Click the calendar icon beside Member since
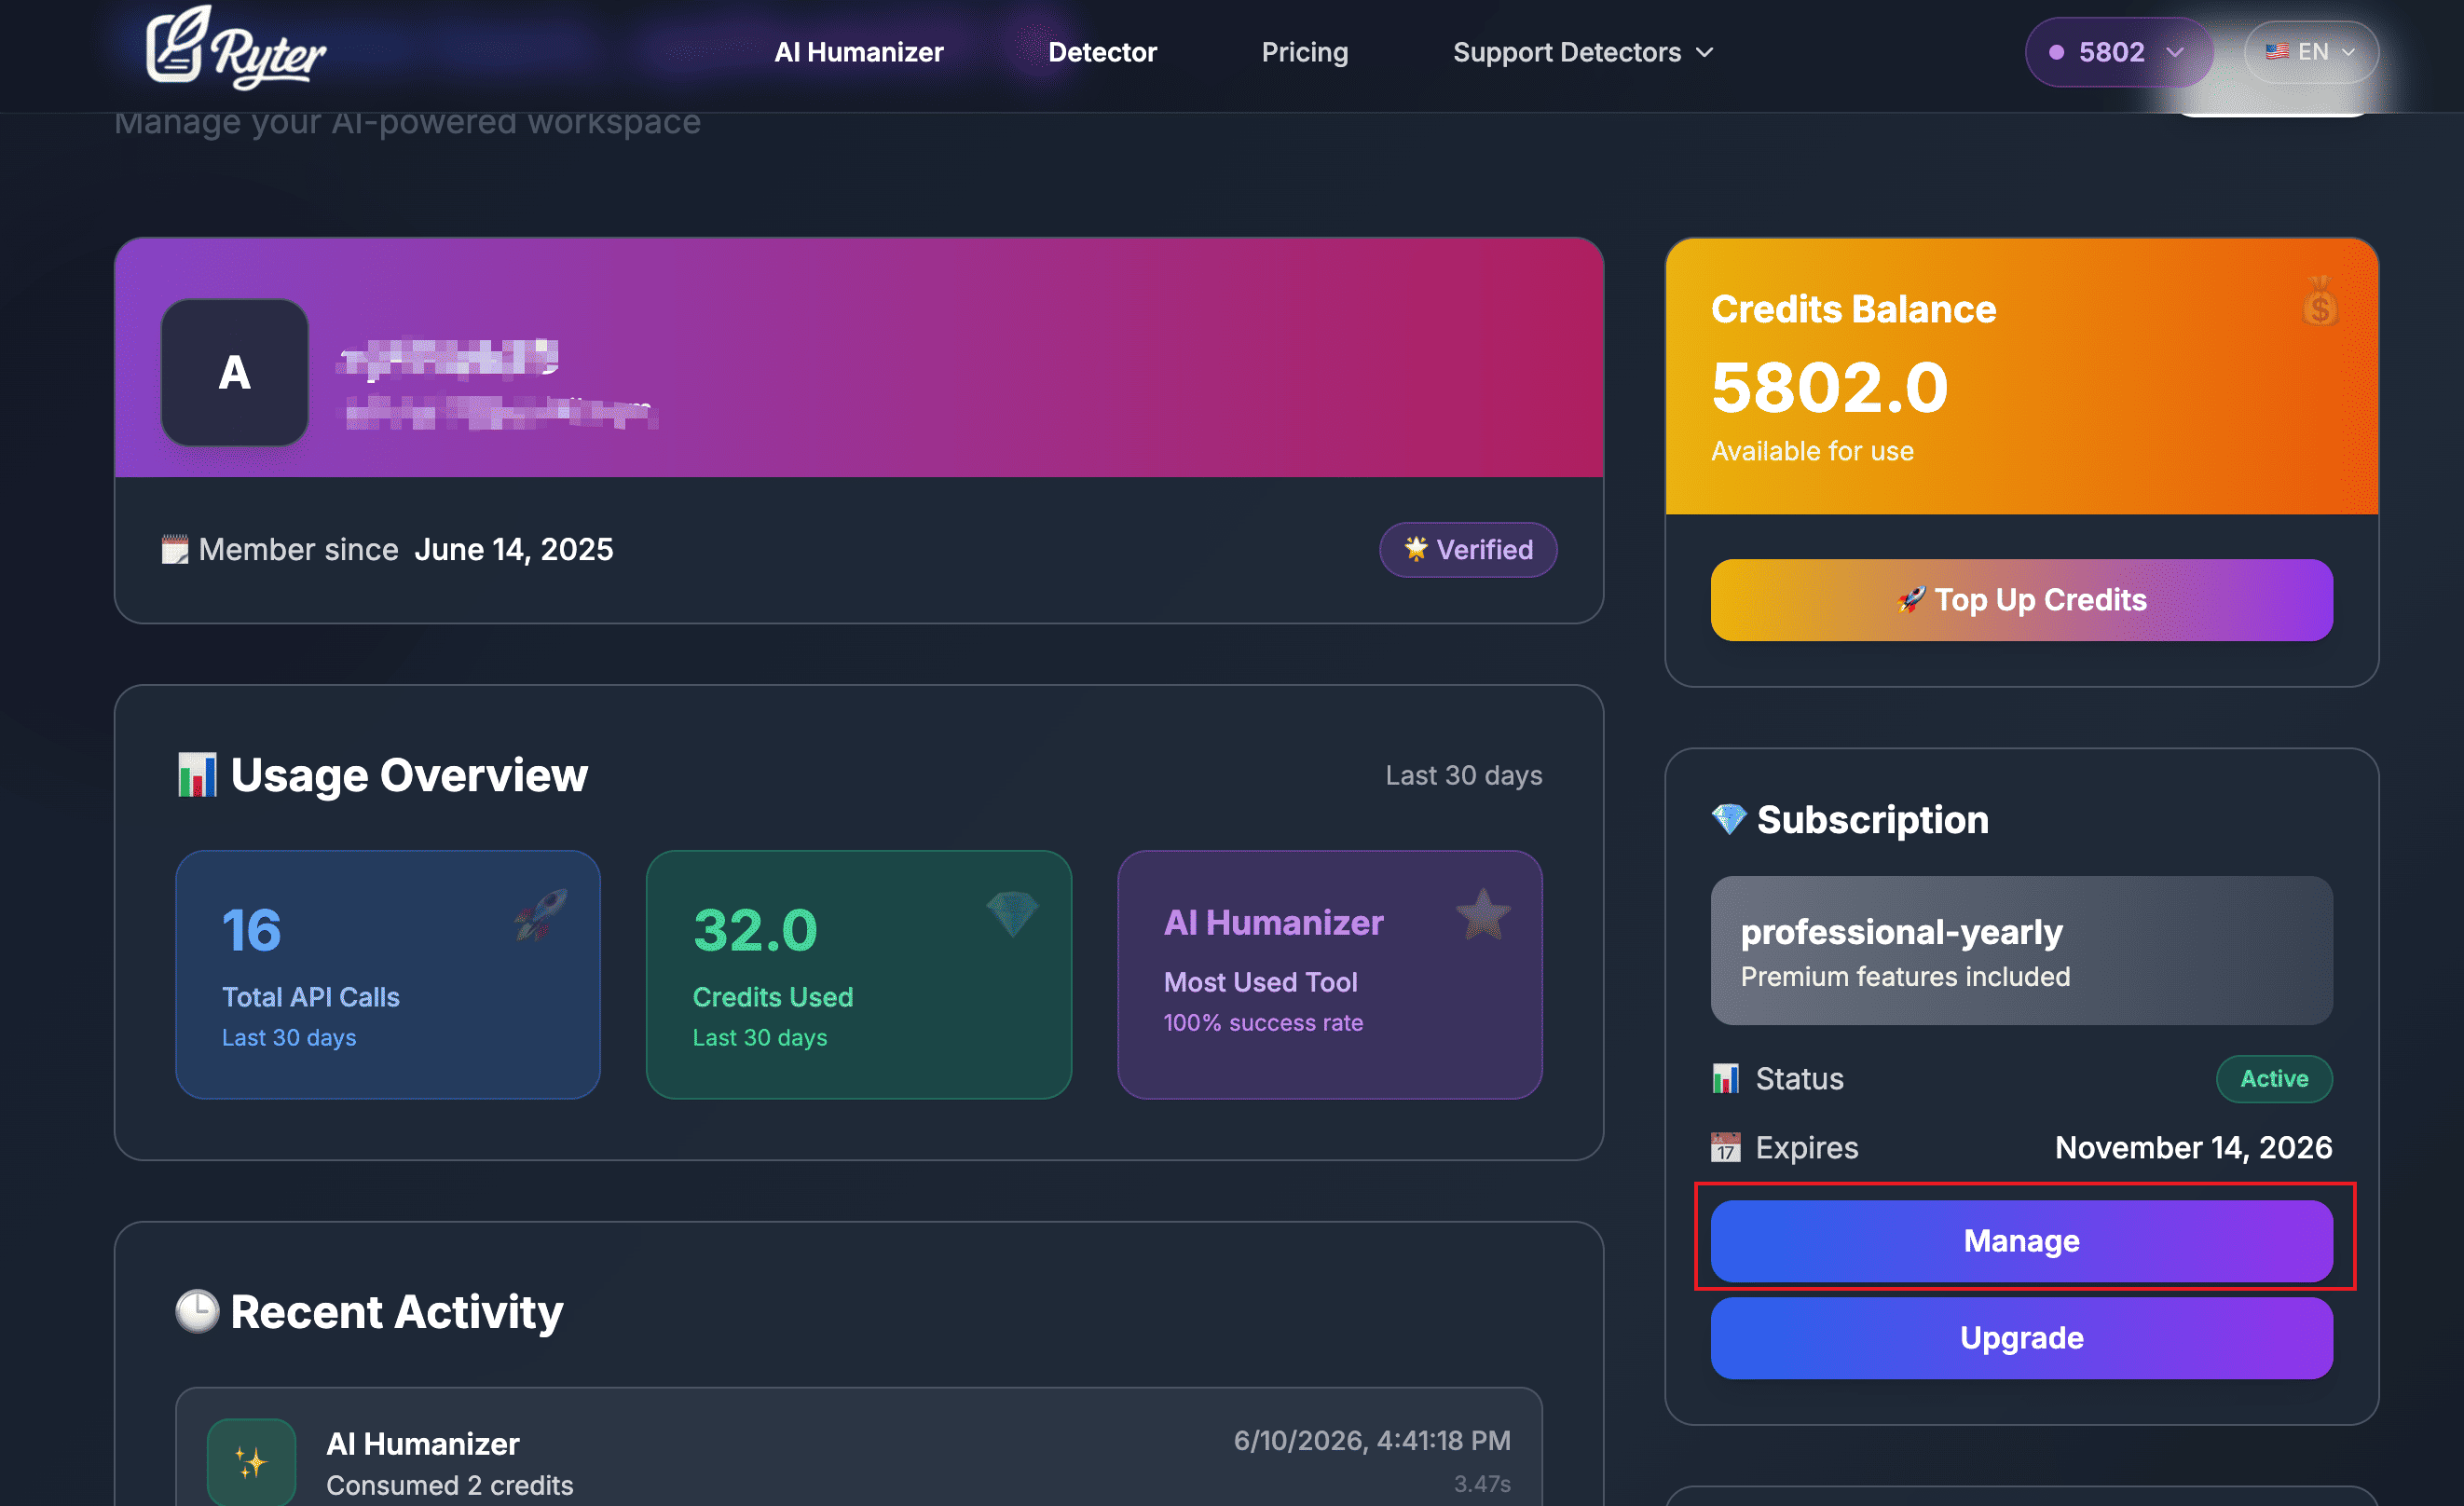The height and width of the screenshot is (1506, 2464). (x=175, y=549)
